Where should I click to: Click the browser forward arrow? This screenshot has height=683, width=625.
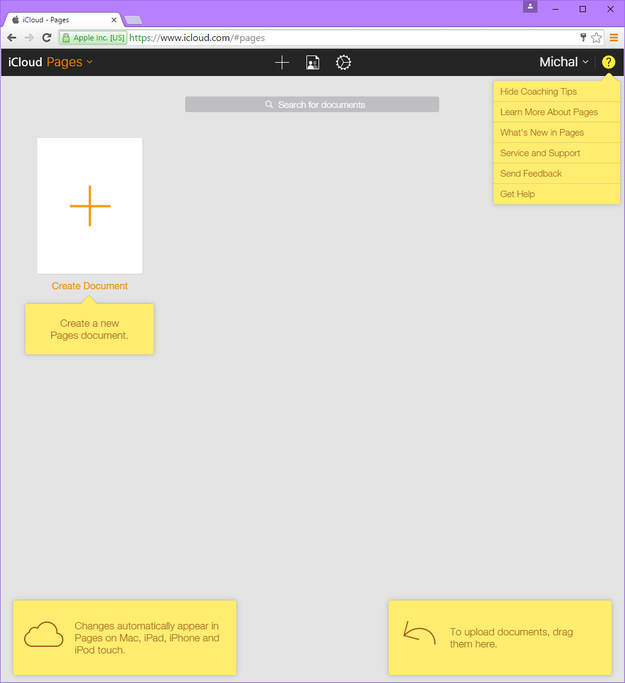(29, 38)
